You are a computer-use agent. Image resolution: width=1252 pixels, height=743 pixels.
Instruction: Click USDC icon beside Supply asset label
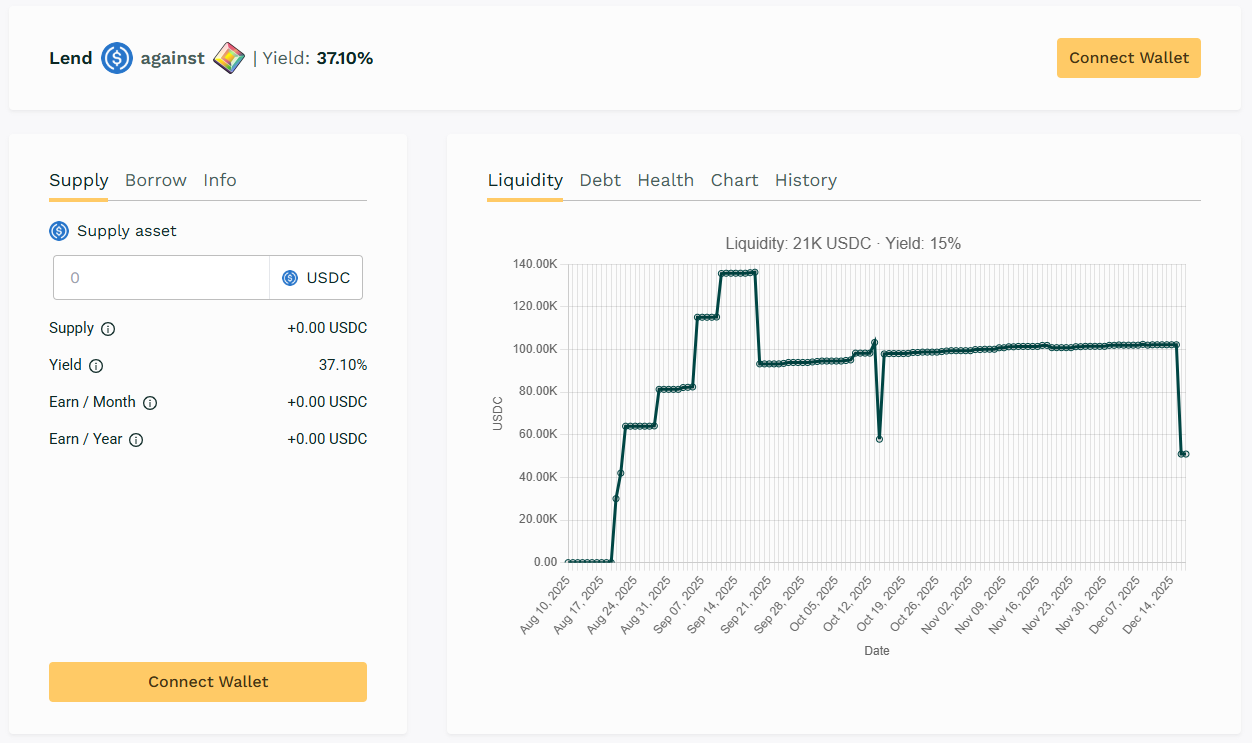click(x=59, y=231)
